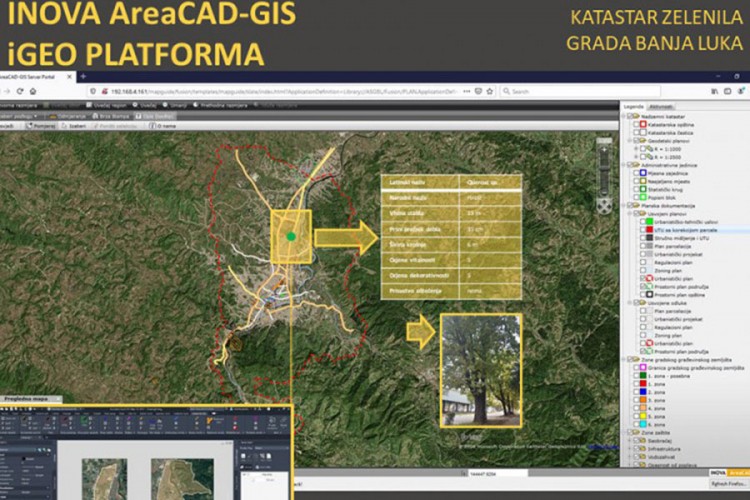Toggle the Katastarska opština layer checkbox
Screen dimensions: 750x500
coord(636,124)
